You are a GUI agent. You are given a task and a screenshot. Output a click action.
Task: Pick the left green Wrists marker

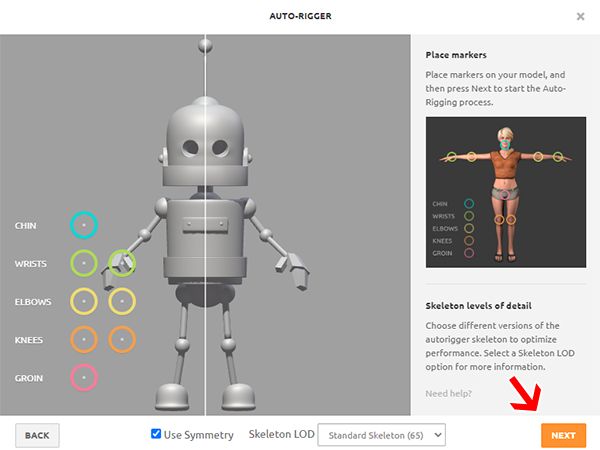click(84, 264)
